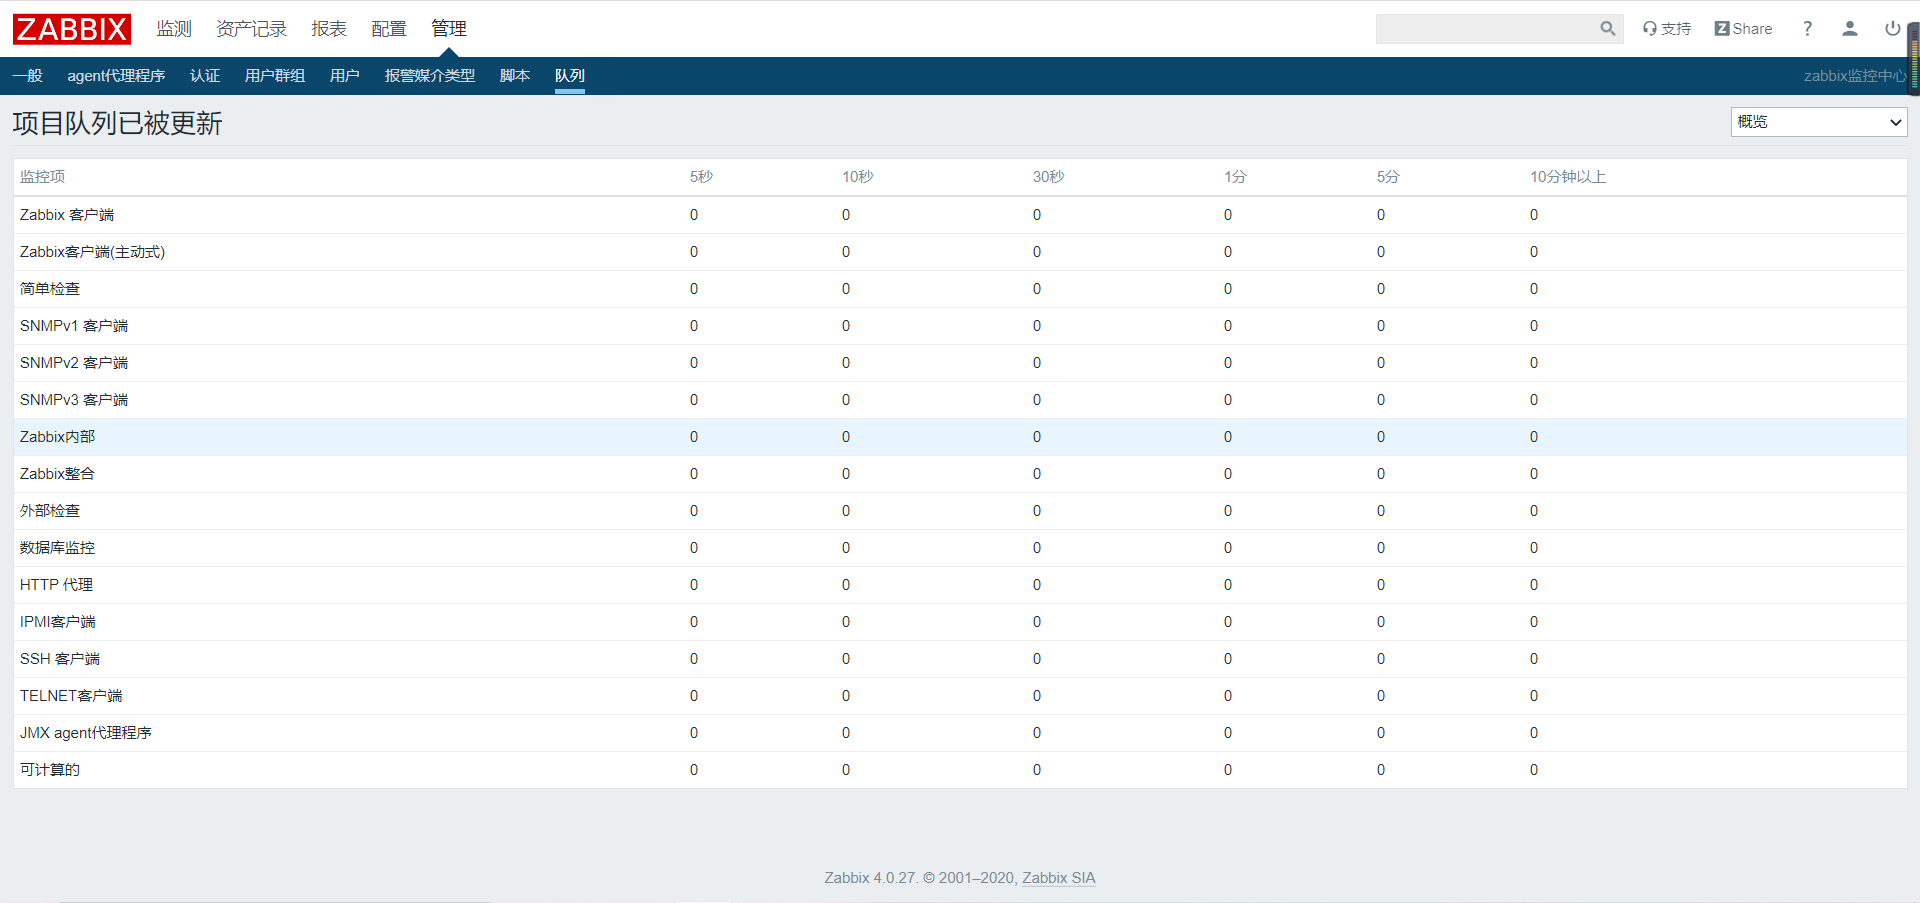Open the Share link
1920x903 pixels.
1743,29
